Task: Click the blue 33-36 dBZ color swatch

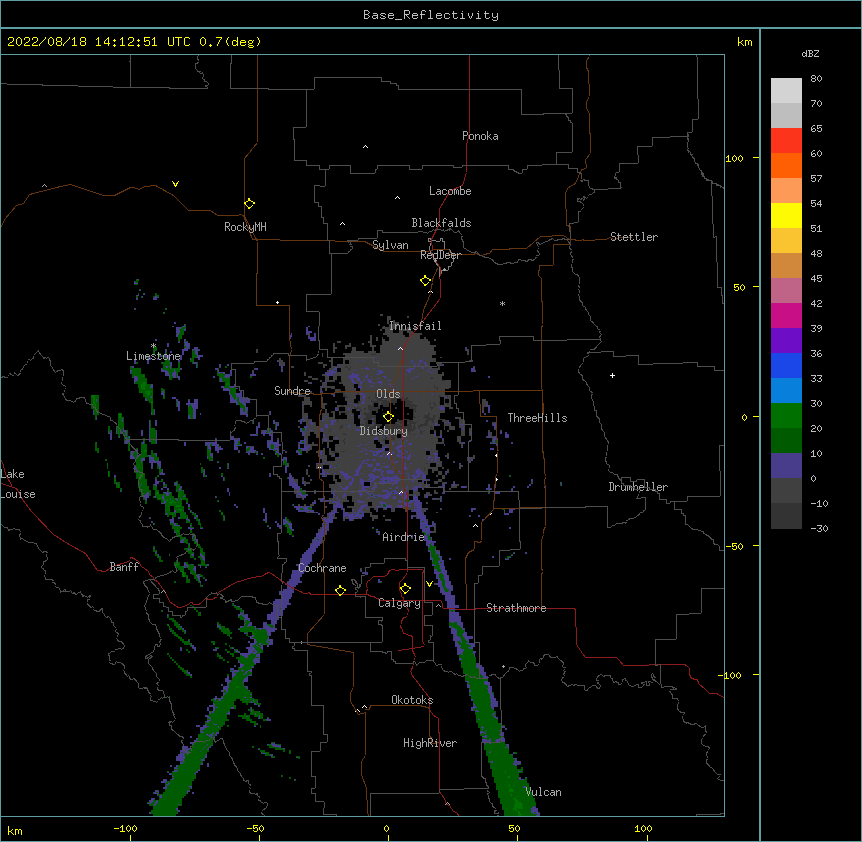Action: [x=786, y=365]
